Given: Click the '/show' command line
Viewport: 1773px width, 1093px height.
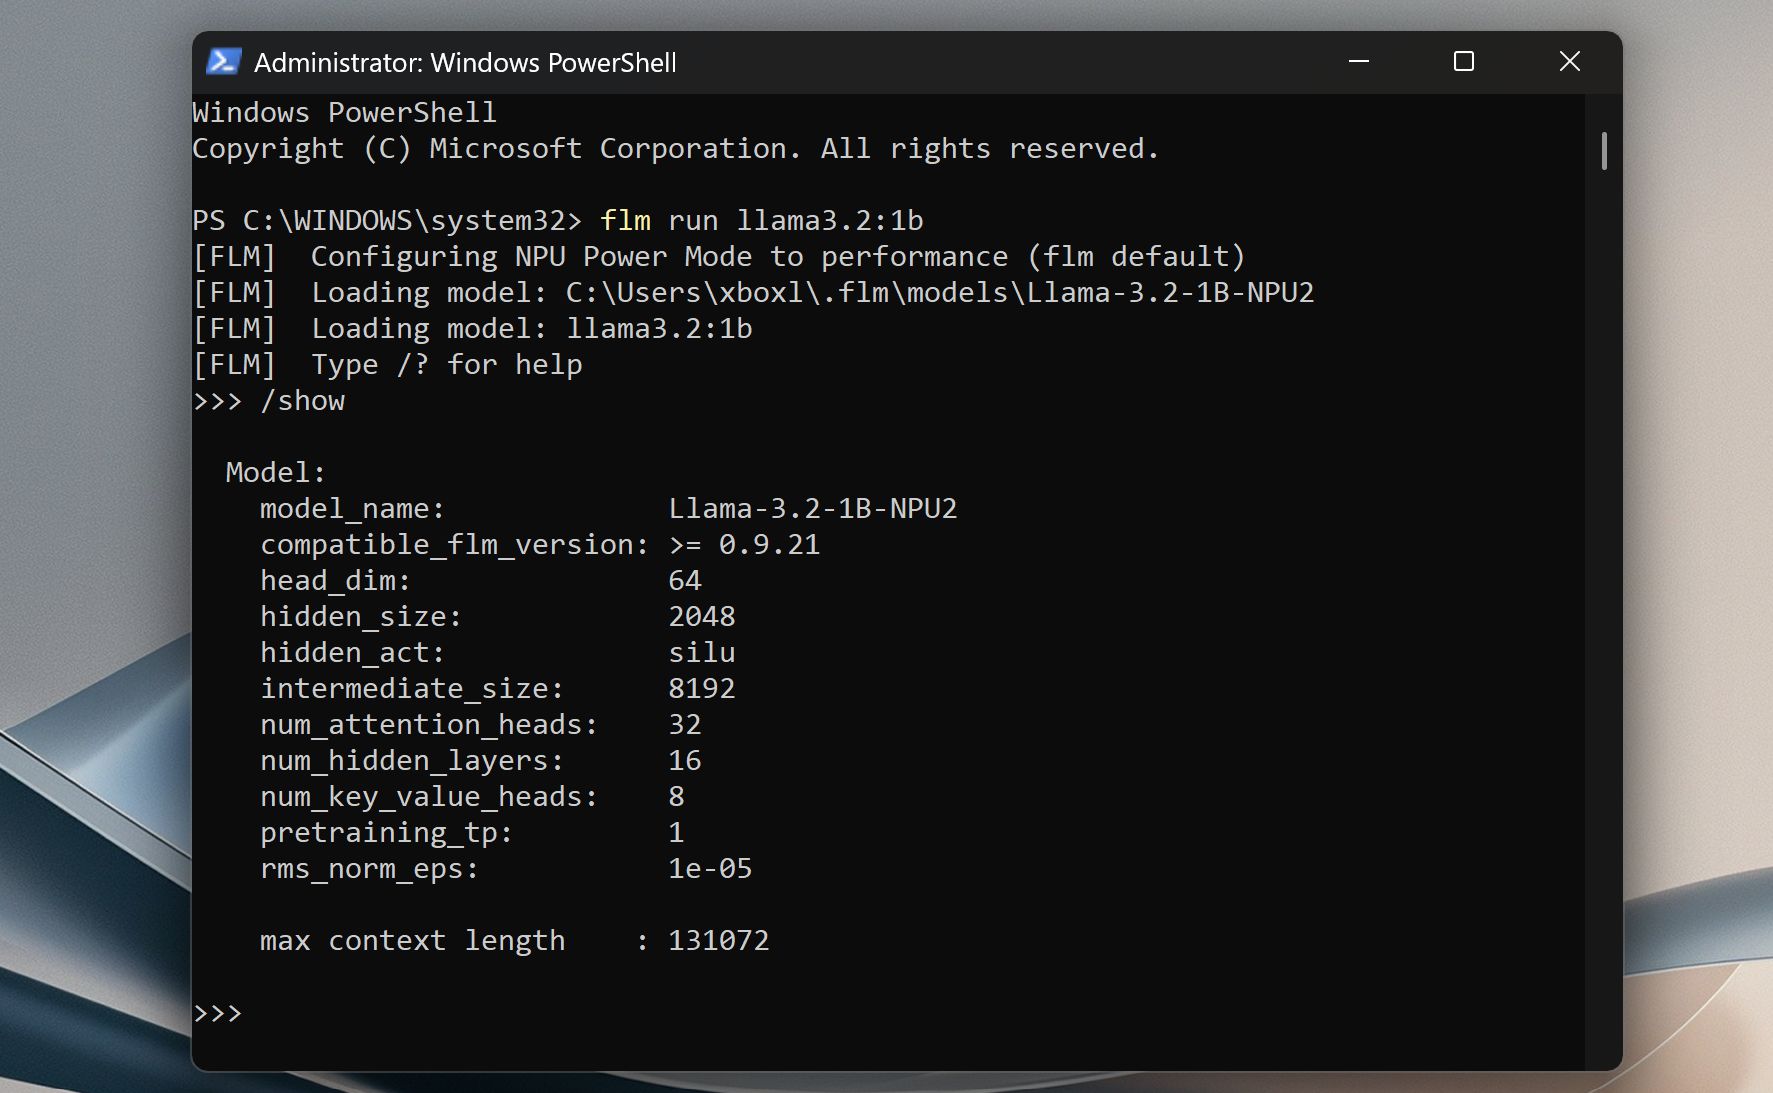Looking at the screenshot, I should pyautogui.click(x=269, y=401).
